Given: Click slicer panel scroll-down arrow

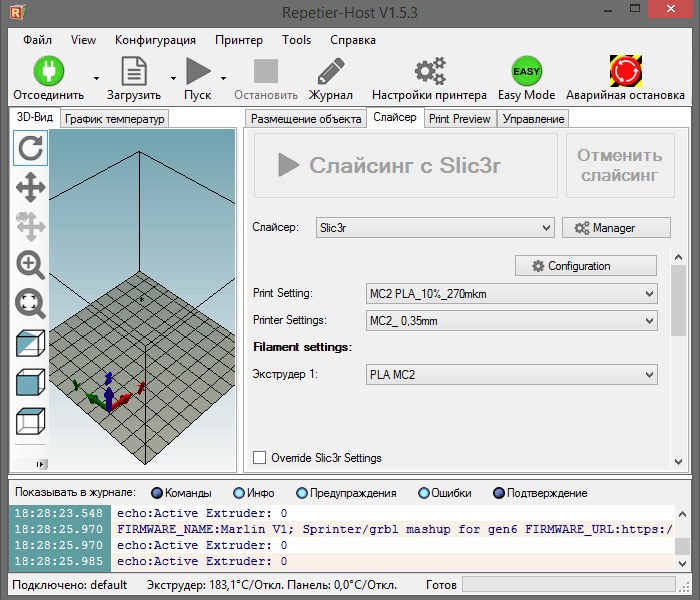Looking at the screenshot, I should [x=679, y=462].
